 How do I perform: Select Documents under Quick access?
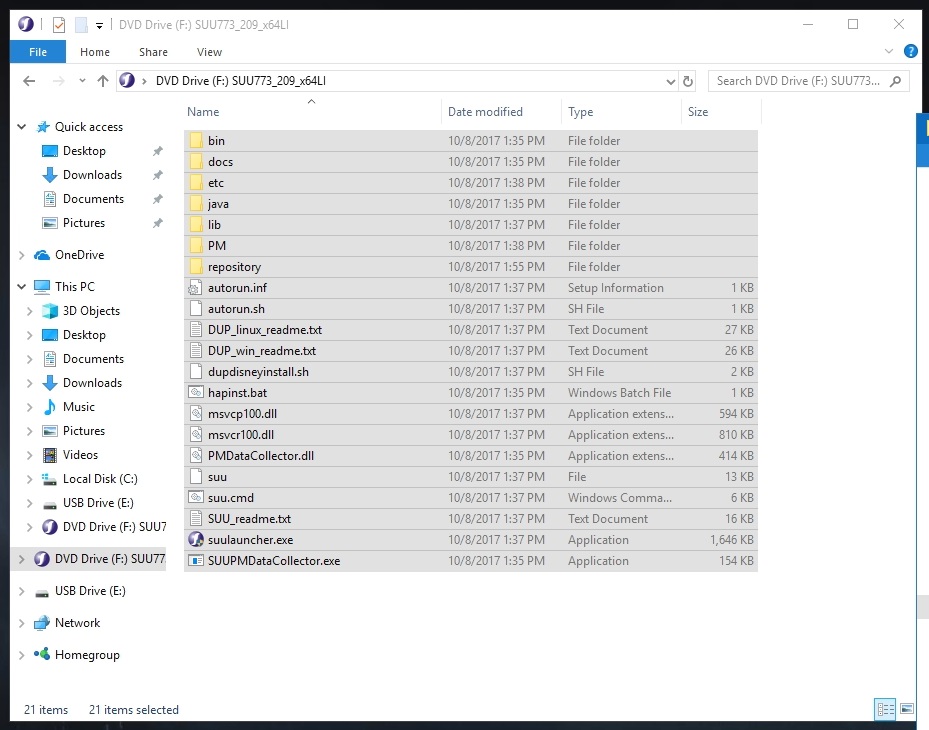93,199
